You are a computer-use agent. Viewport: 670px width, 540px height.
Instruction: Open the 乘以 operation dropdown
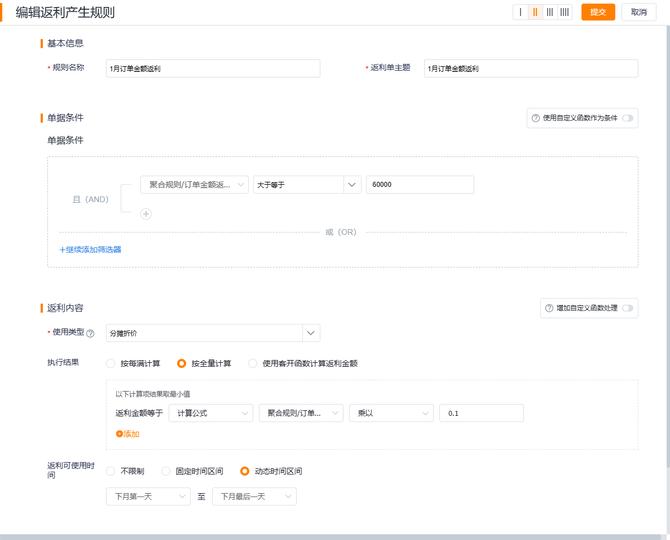coord(390,413)
